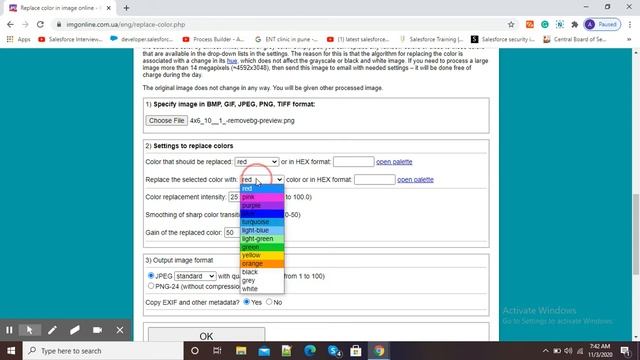Reload the page with refresh icon

(40, 24)
